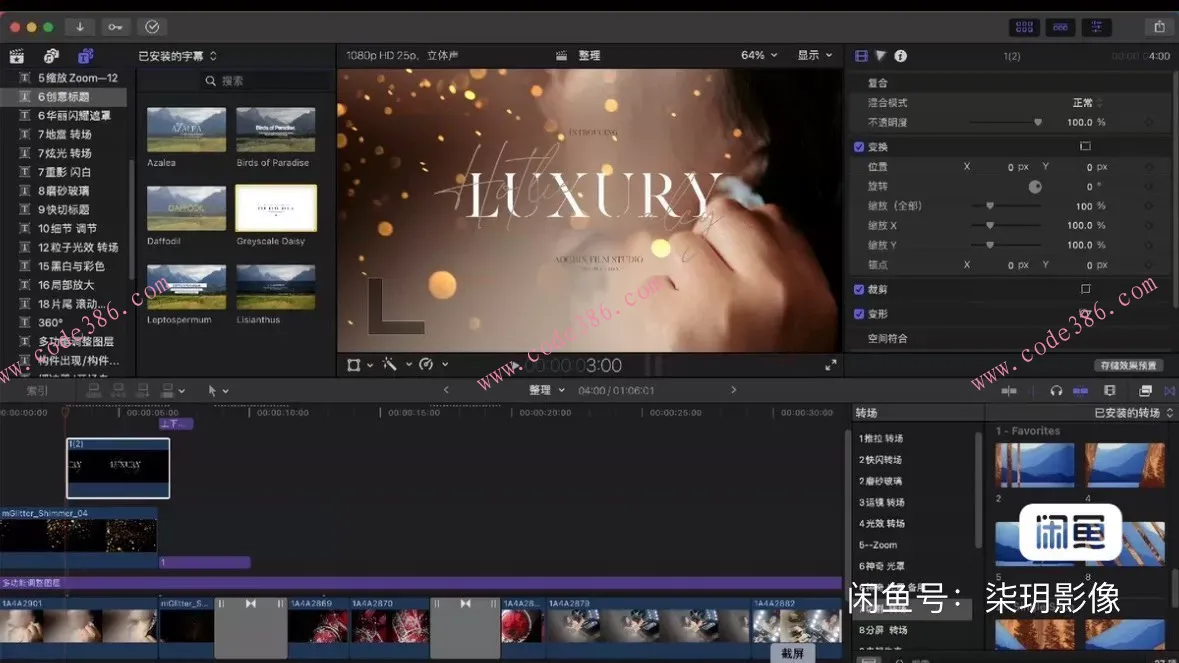
Task: Open the background tasks checkmark icon
Action: point(152,27)
